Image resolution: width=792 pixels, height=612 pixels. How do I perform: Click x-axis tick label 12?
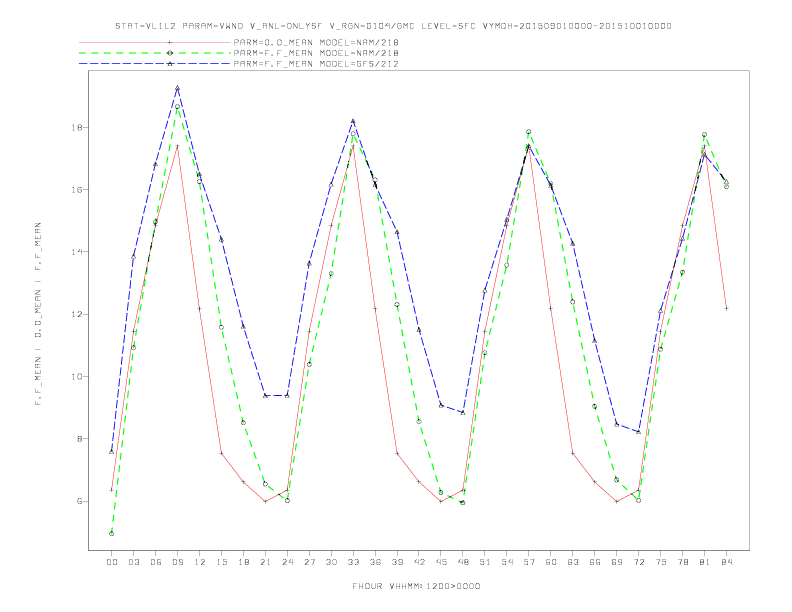tap(200, 562)
